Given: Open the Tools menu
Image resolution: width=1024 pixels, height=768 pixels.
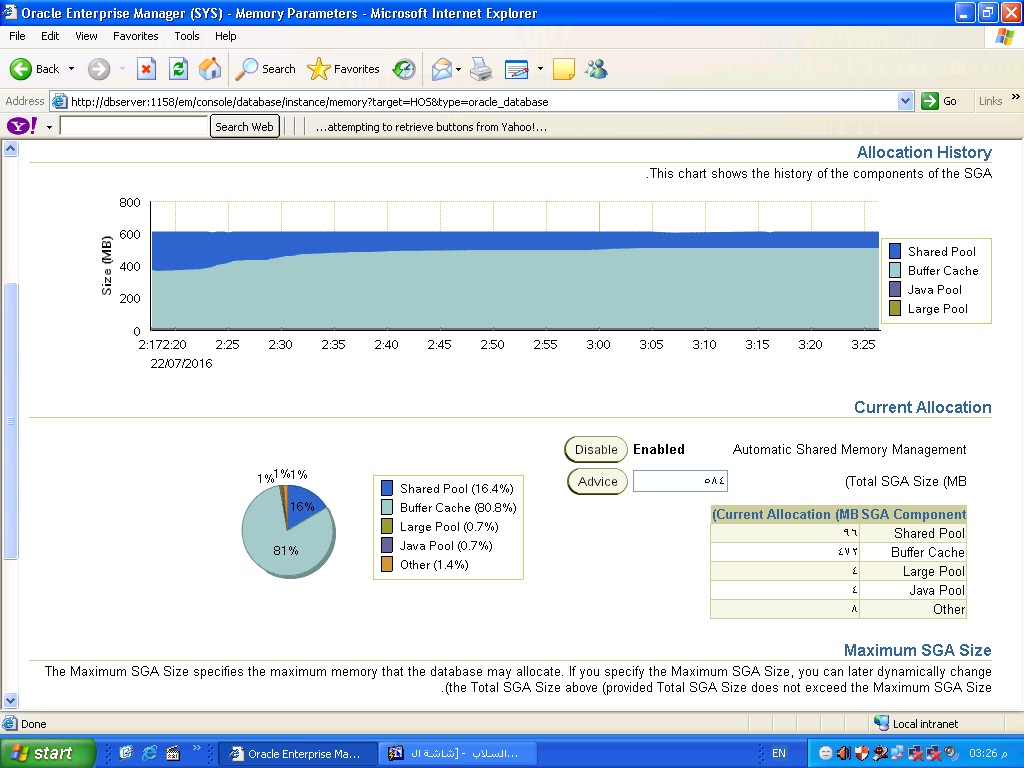Looking at the screenshot, I should click(187, 36).
